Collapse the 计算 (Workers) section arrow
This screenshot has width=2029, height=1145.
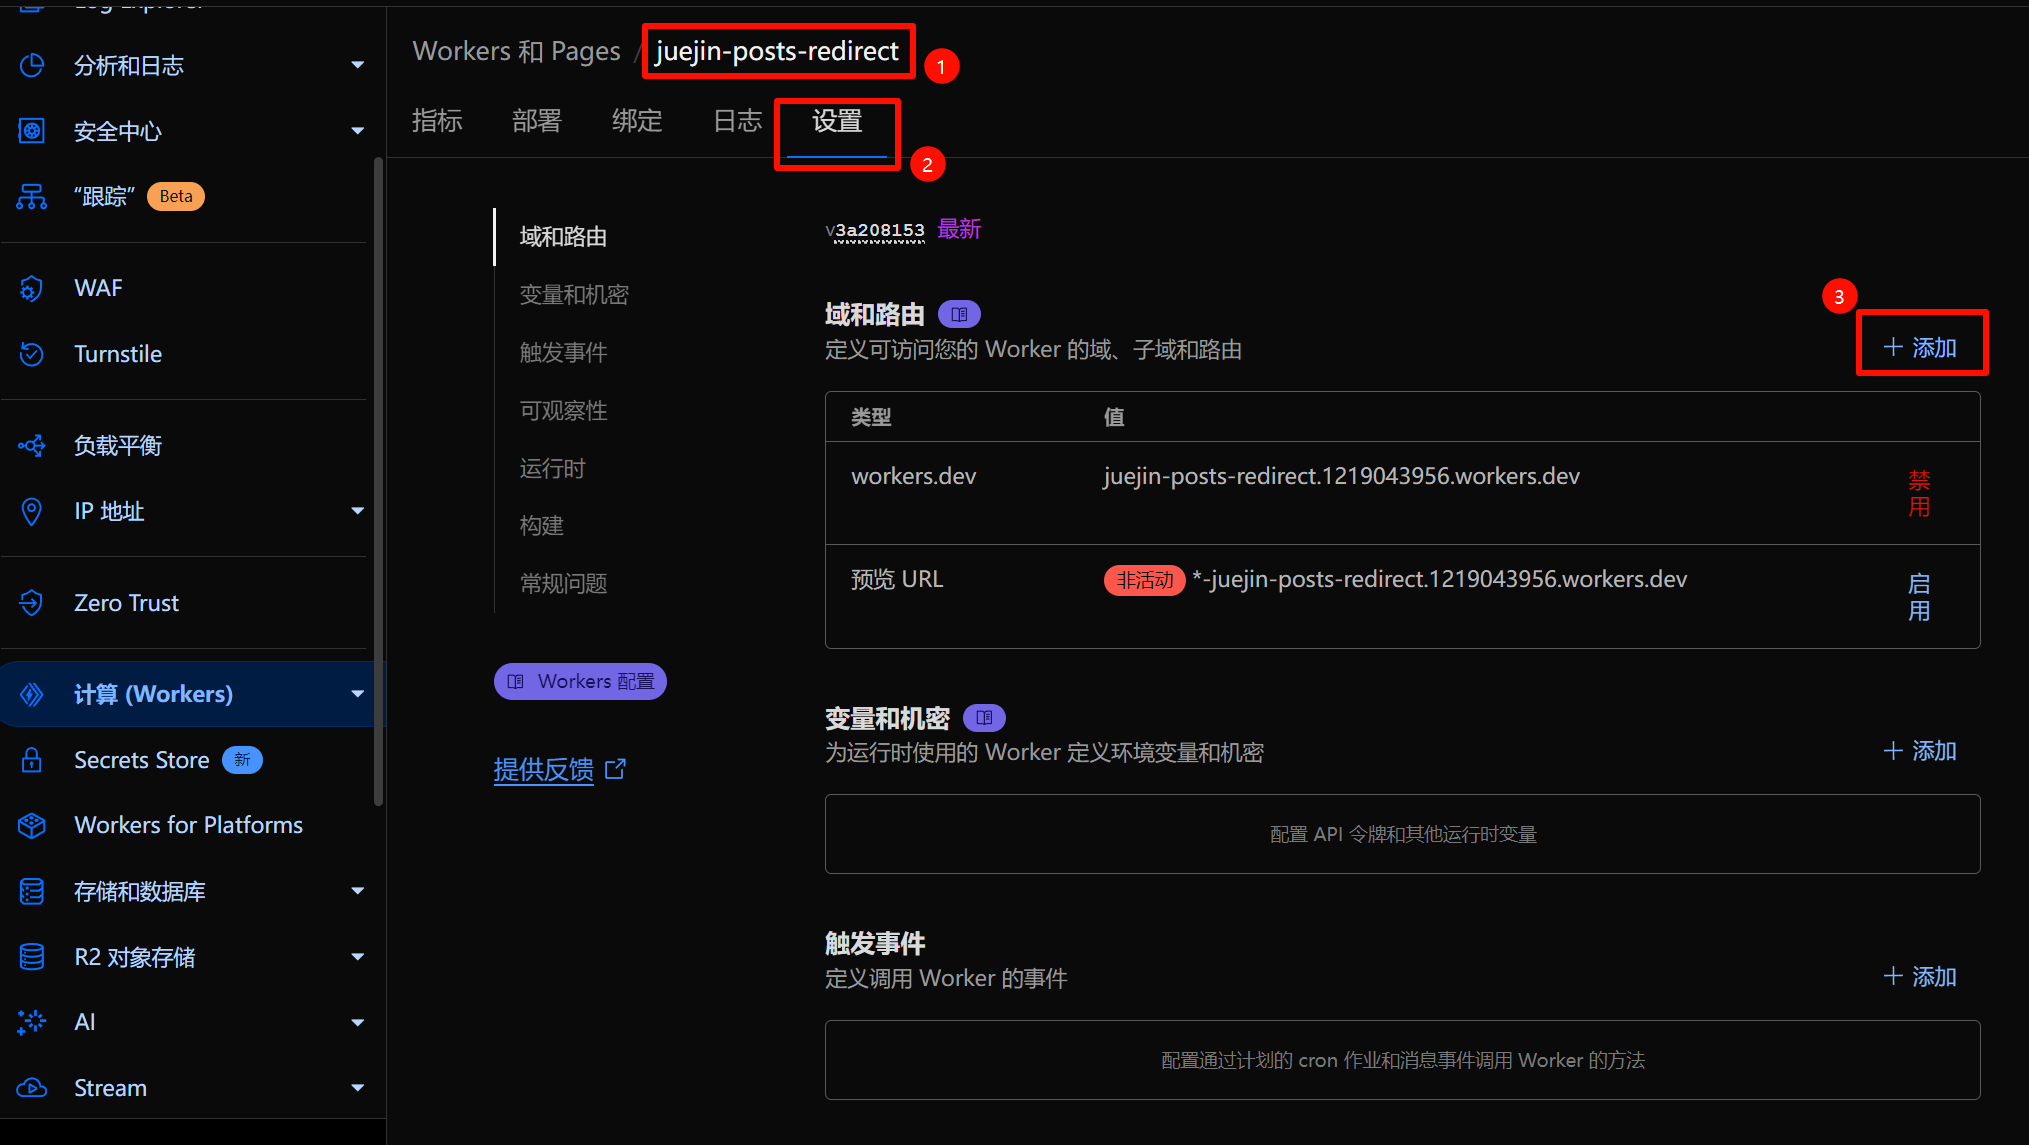point(357,694)
